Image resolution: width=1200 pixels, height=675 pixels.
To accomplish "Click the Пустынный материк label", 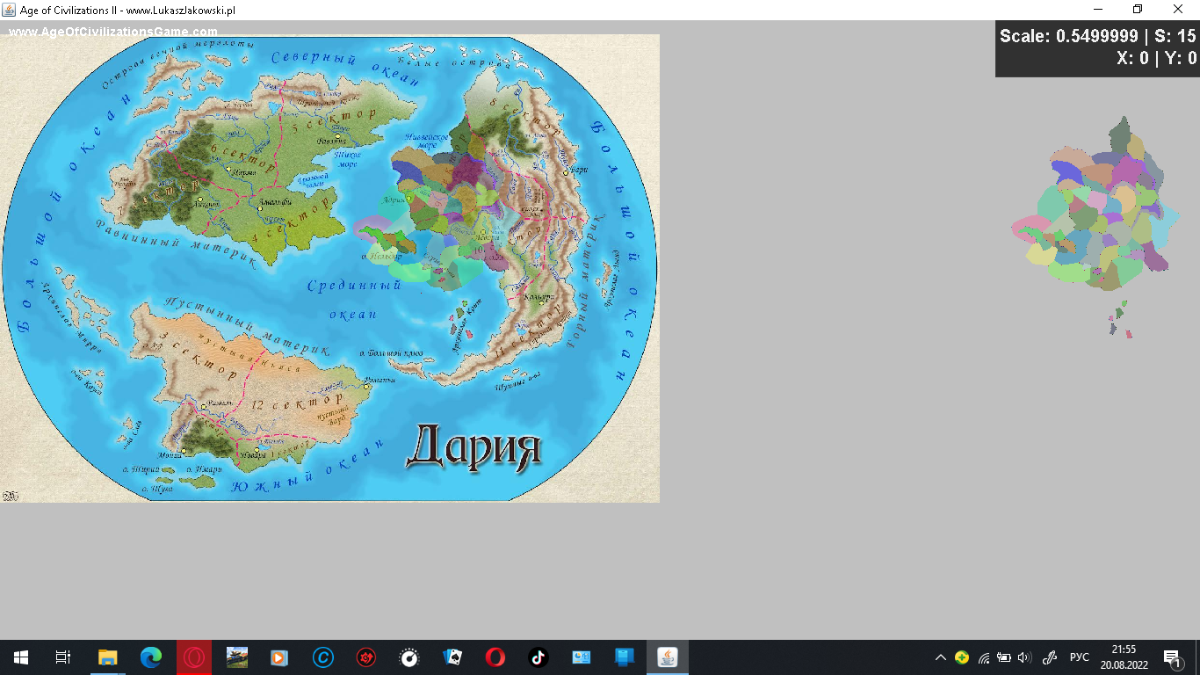I will tap(245, 325).
